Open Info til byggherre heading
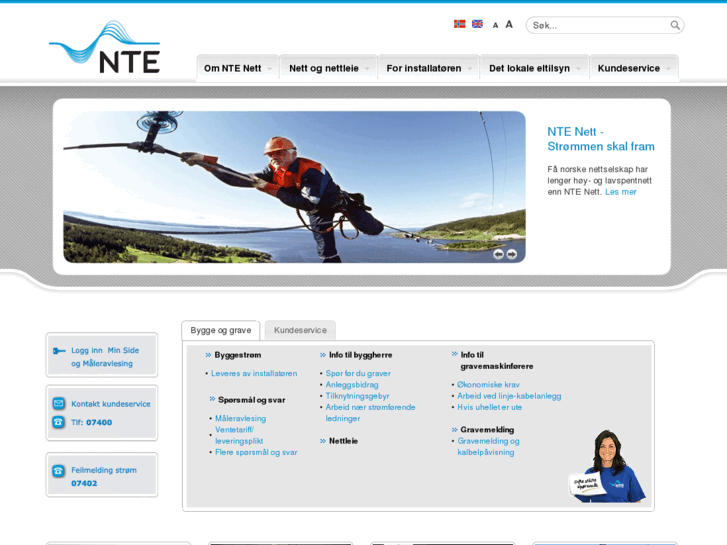Viewport: 727px width, 545px height. (360, 355)
